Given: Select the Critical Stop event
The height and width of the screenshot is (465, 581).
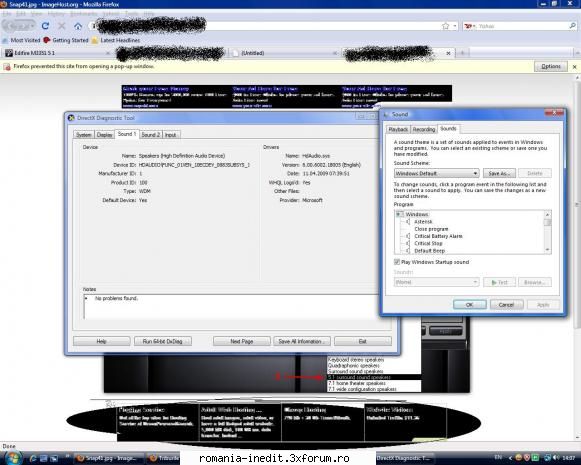Looking at the screenshot, I should (x=428, y=243).
